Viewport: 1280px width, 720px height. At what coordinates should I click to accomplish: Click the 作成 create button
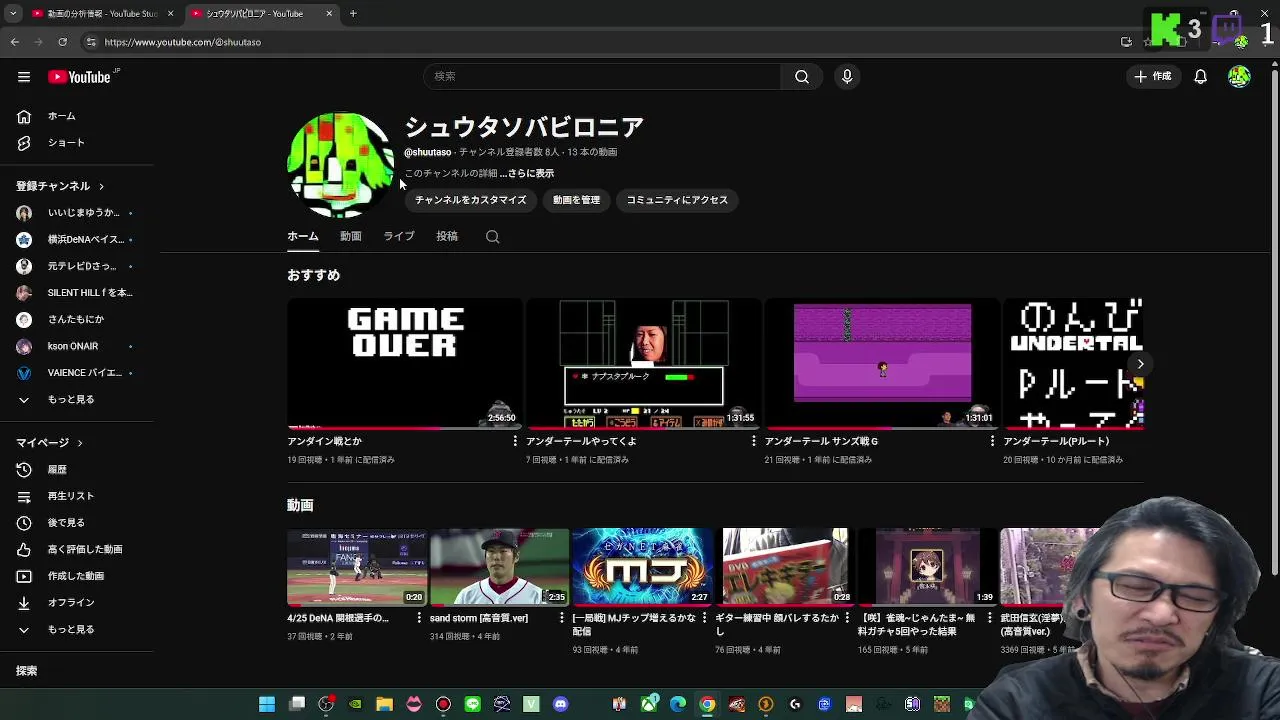[x=1152, y=77]
